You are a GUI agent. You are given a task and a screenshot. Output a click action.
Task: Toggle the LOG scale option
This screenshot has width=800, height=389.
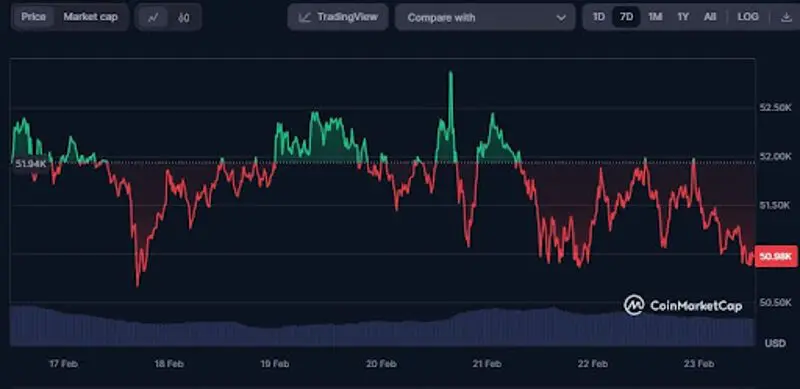[747, 17]
